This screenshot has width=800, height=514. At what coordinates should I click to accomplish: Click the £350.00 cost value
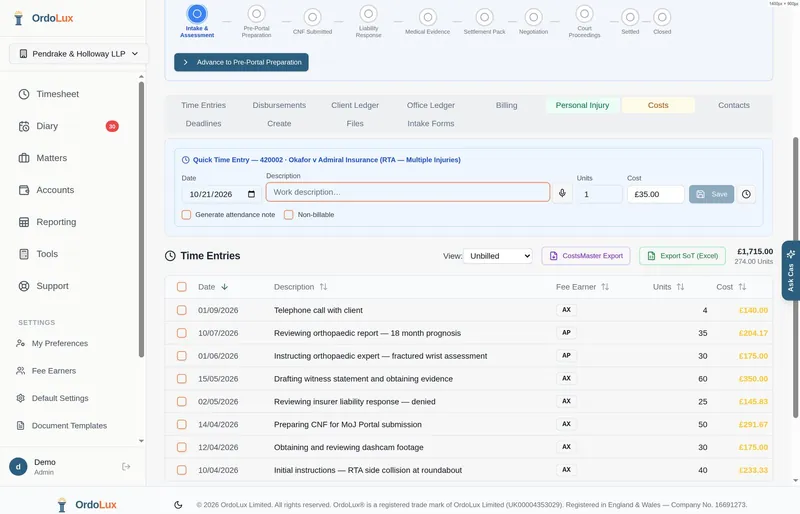(x=753, y=379)
